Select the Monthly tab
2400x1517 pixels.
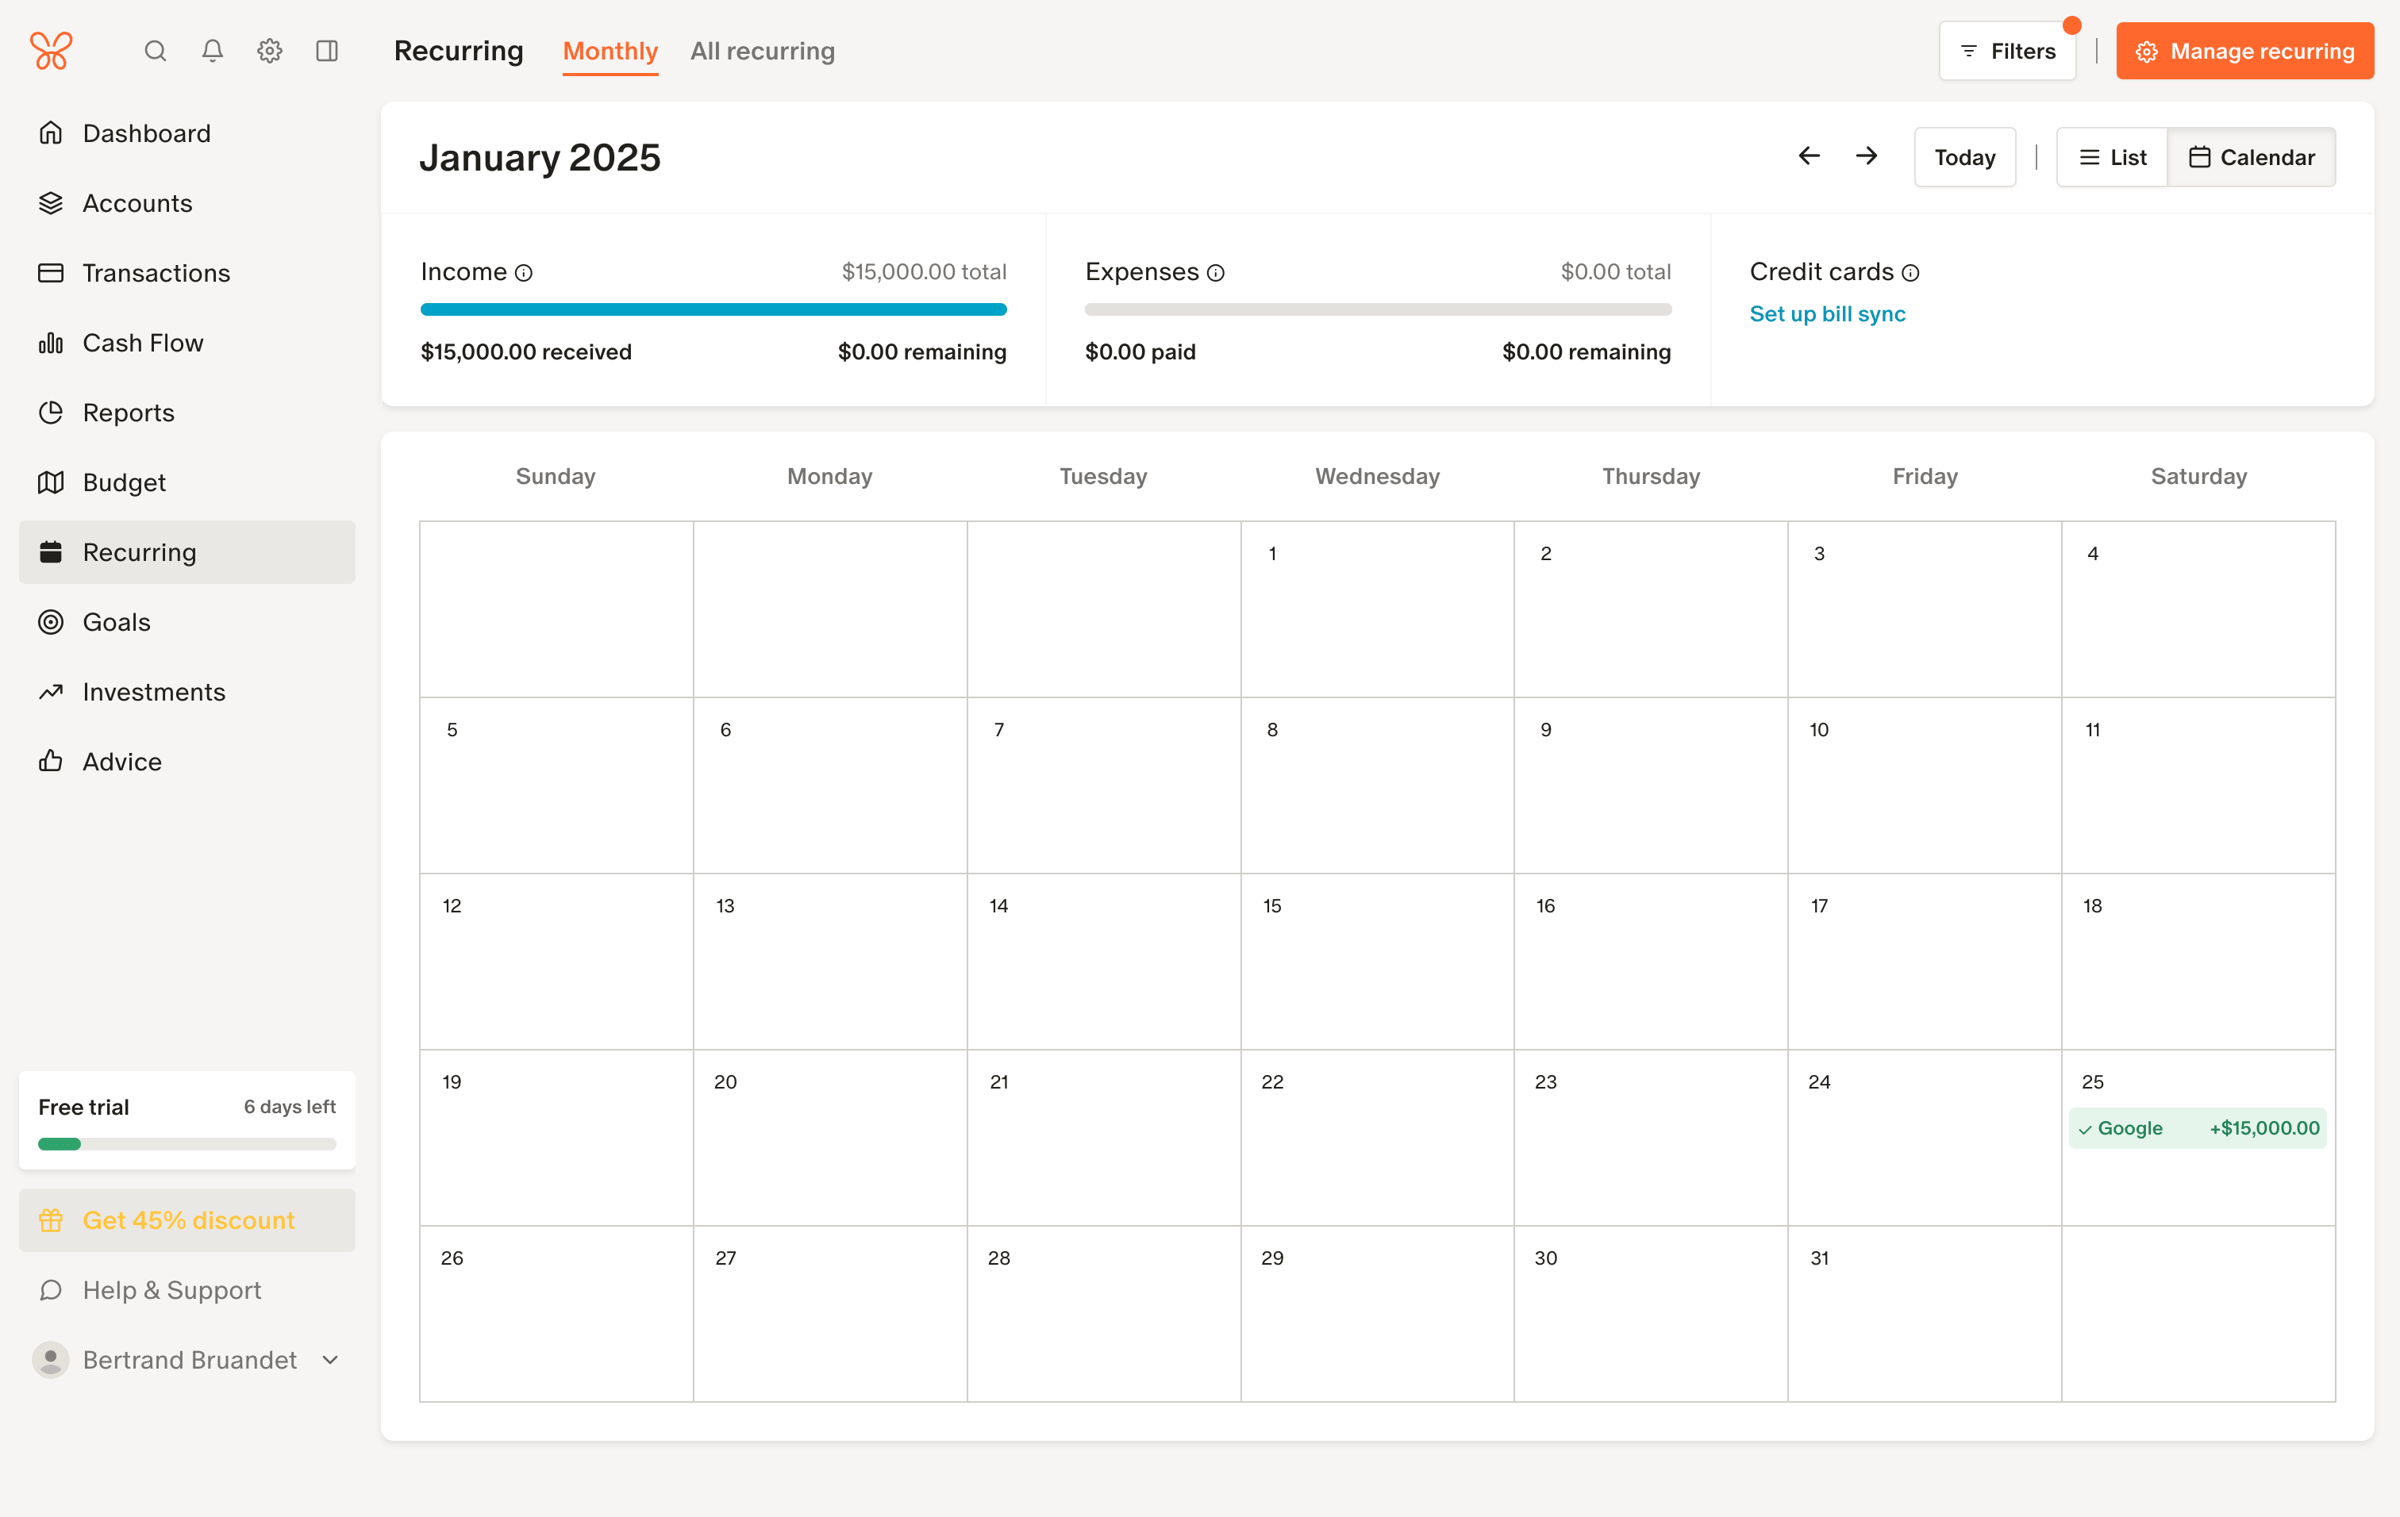(610, 51)
